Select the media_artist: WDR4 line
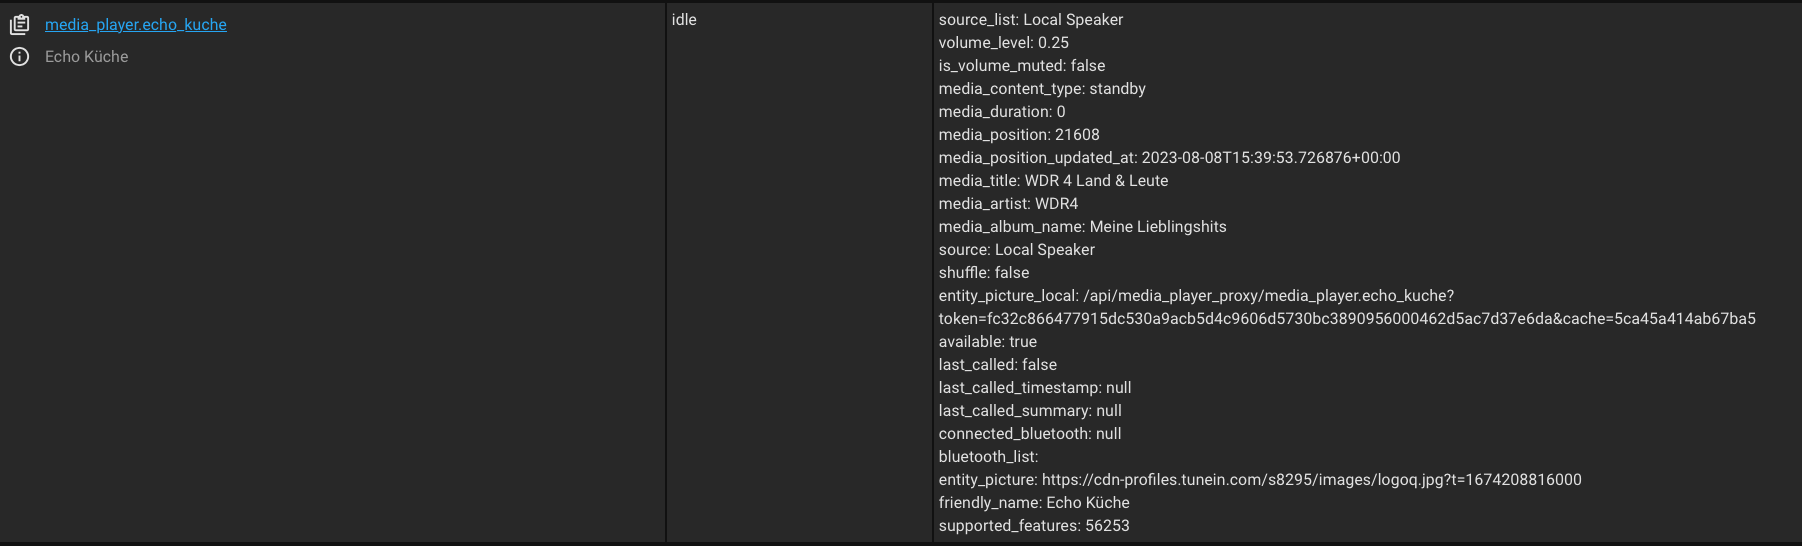 tap(1008, 204)
